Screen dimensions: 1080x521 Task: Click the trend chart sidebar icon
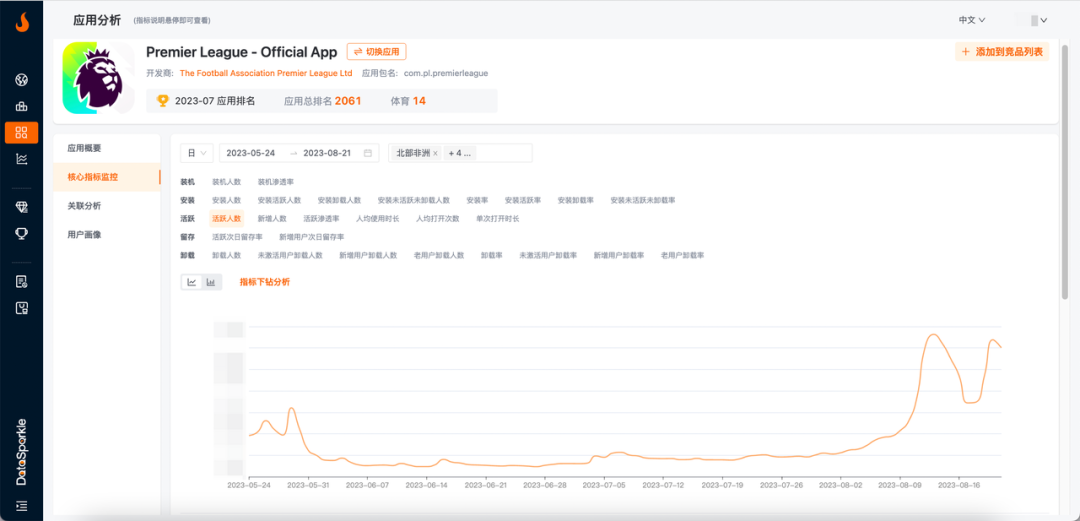point(21,159)
